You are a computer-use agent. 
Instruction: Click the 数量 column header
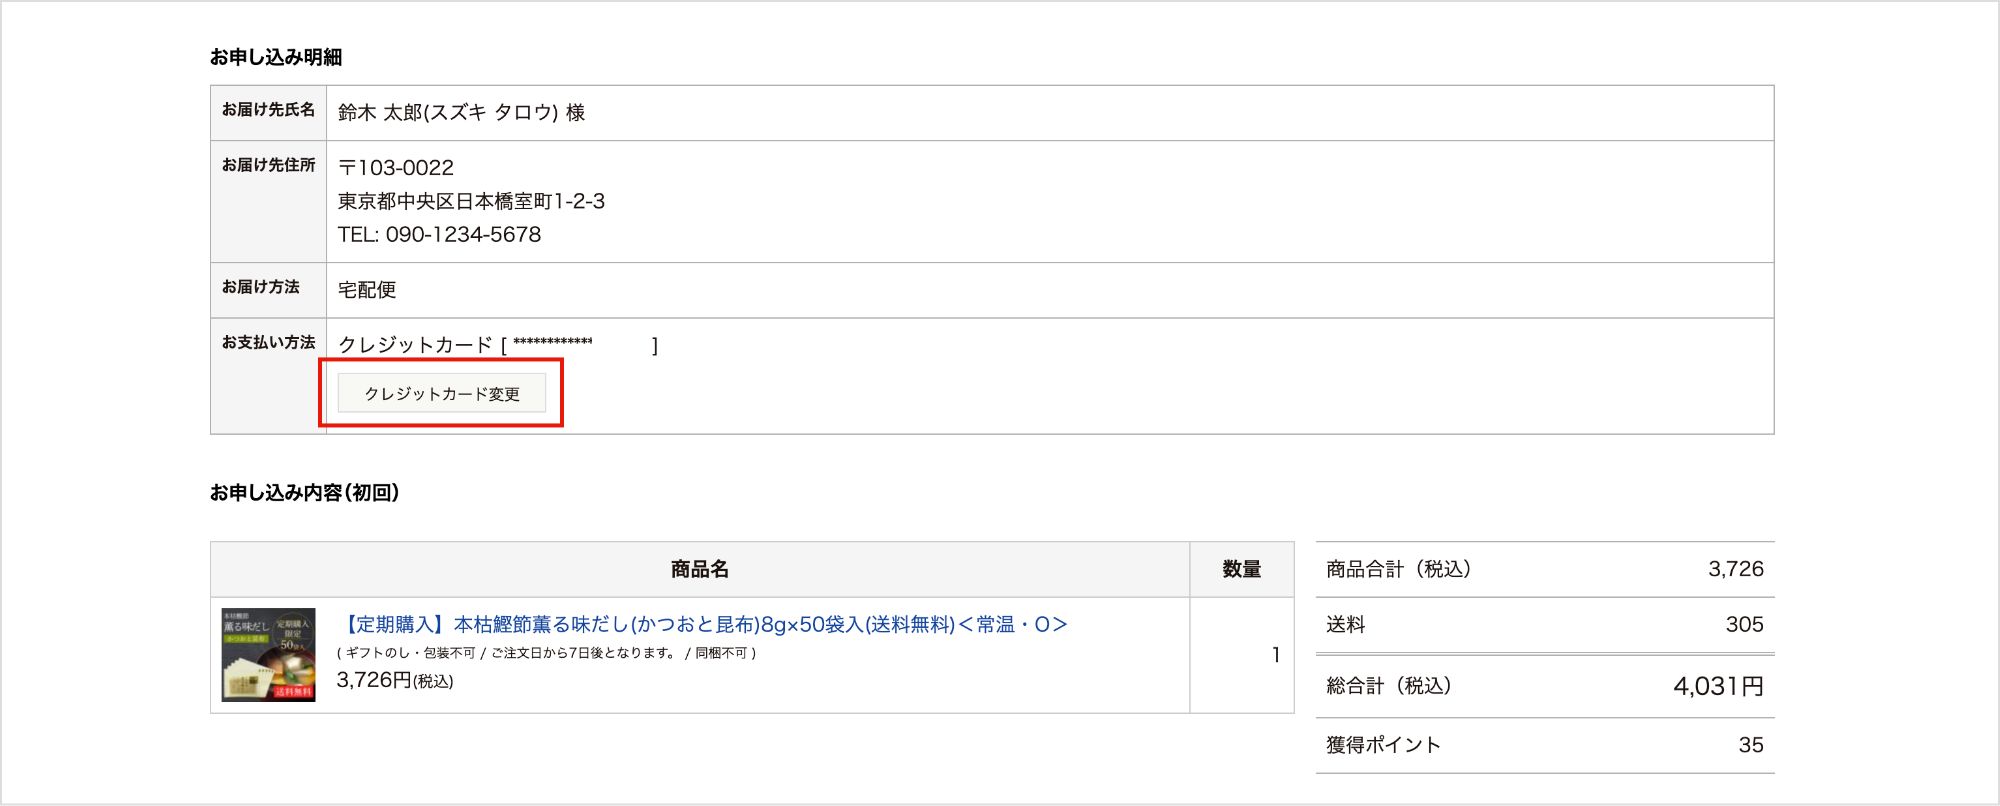point(1241,570)
